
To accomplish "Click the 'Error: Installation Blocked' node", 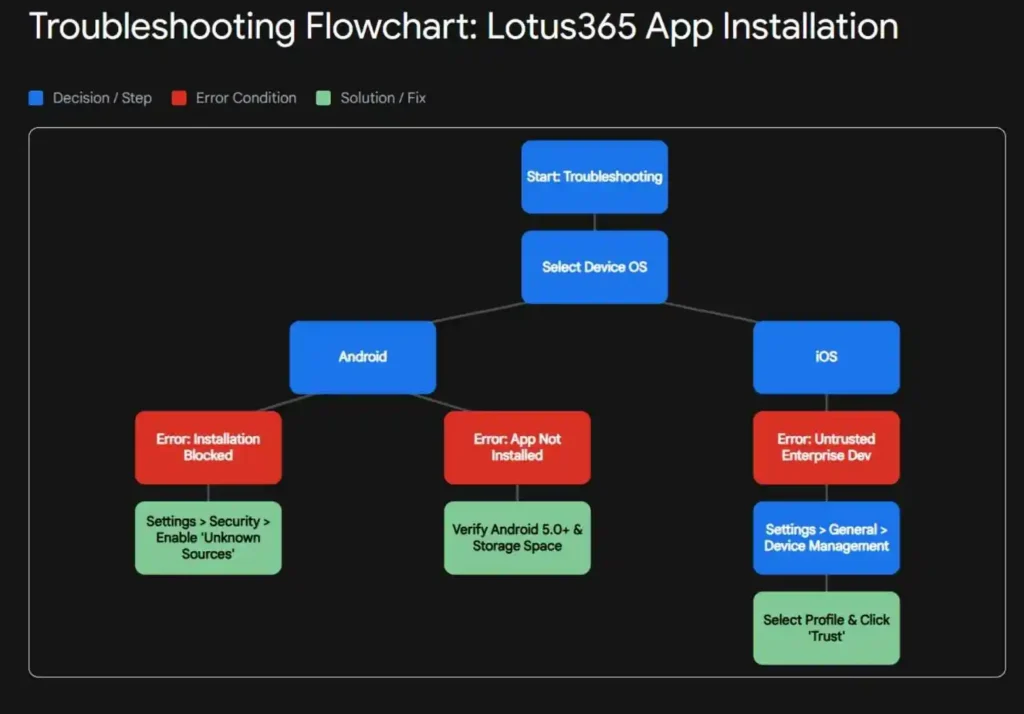I will point(208,448).
